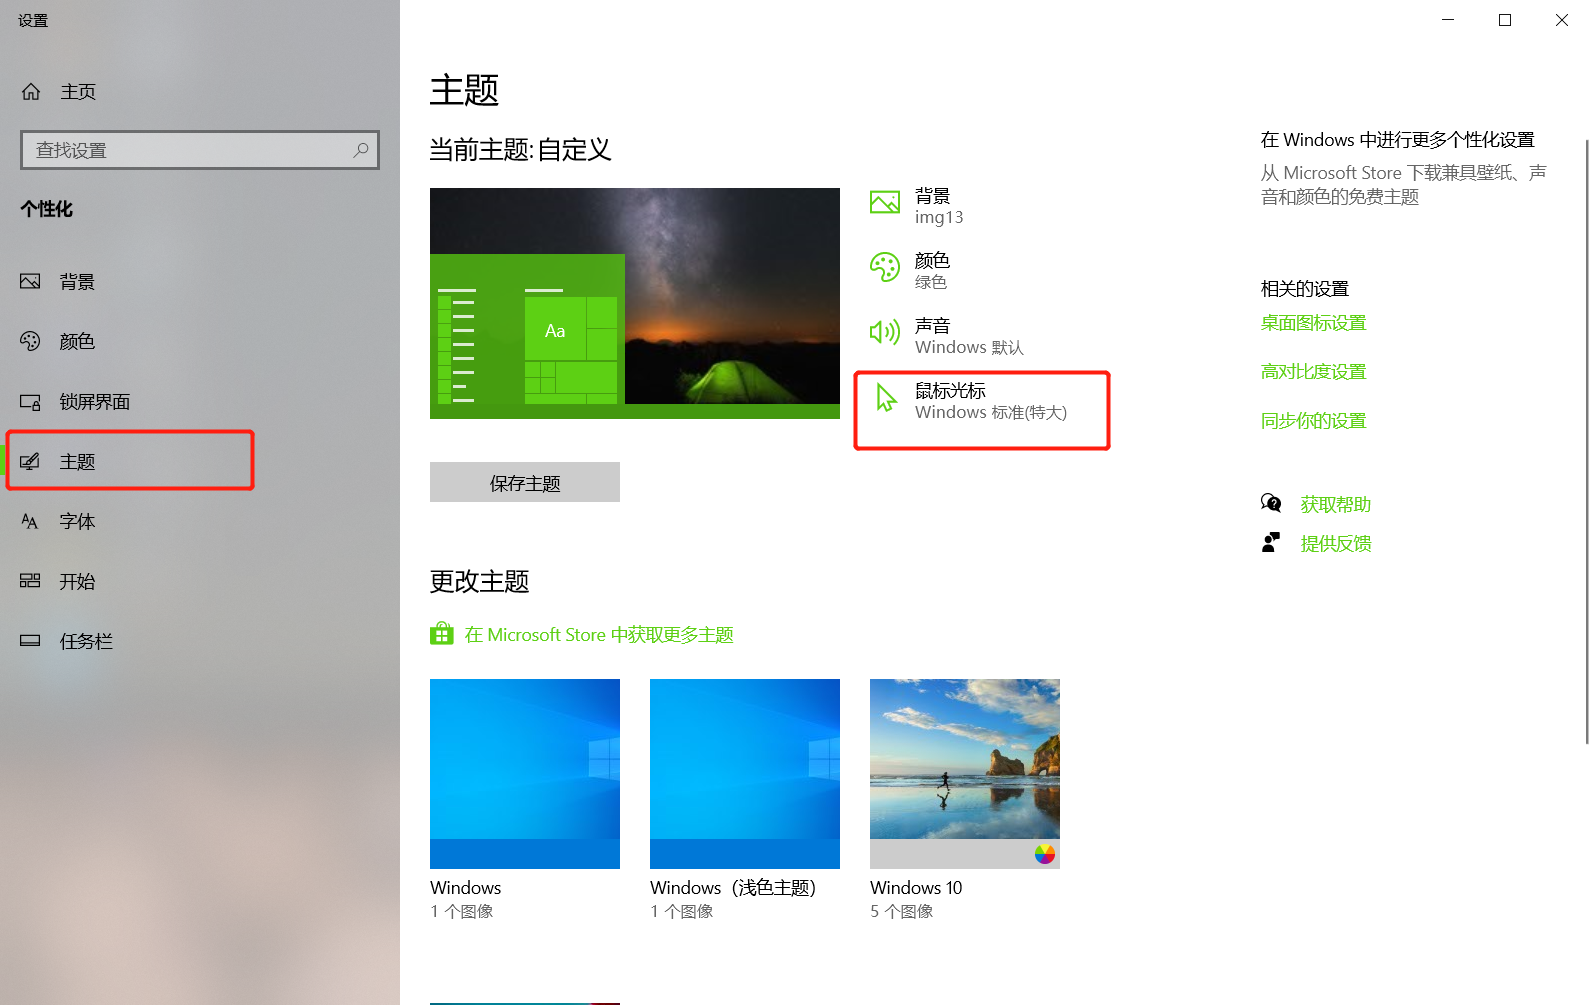Click the 颜色 绿色 setting text

click(932, 271)
